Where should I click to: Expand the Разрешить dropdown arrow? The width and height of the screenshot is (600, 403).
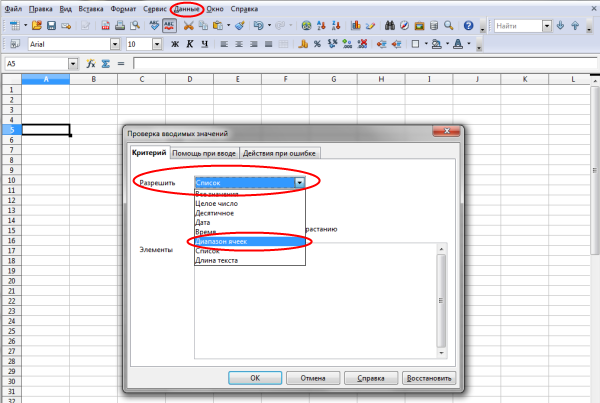[x=300, y=183]
